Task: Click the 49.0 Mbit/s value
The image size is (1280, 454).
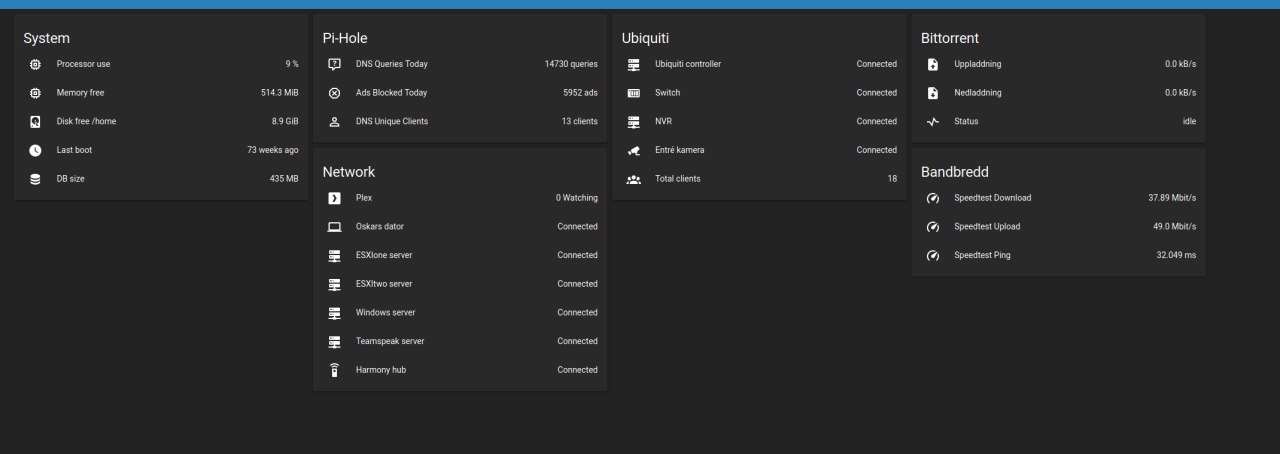Action: click(x=1175, y=227)
